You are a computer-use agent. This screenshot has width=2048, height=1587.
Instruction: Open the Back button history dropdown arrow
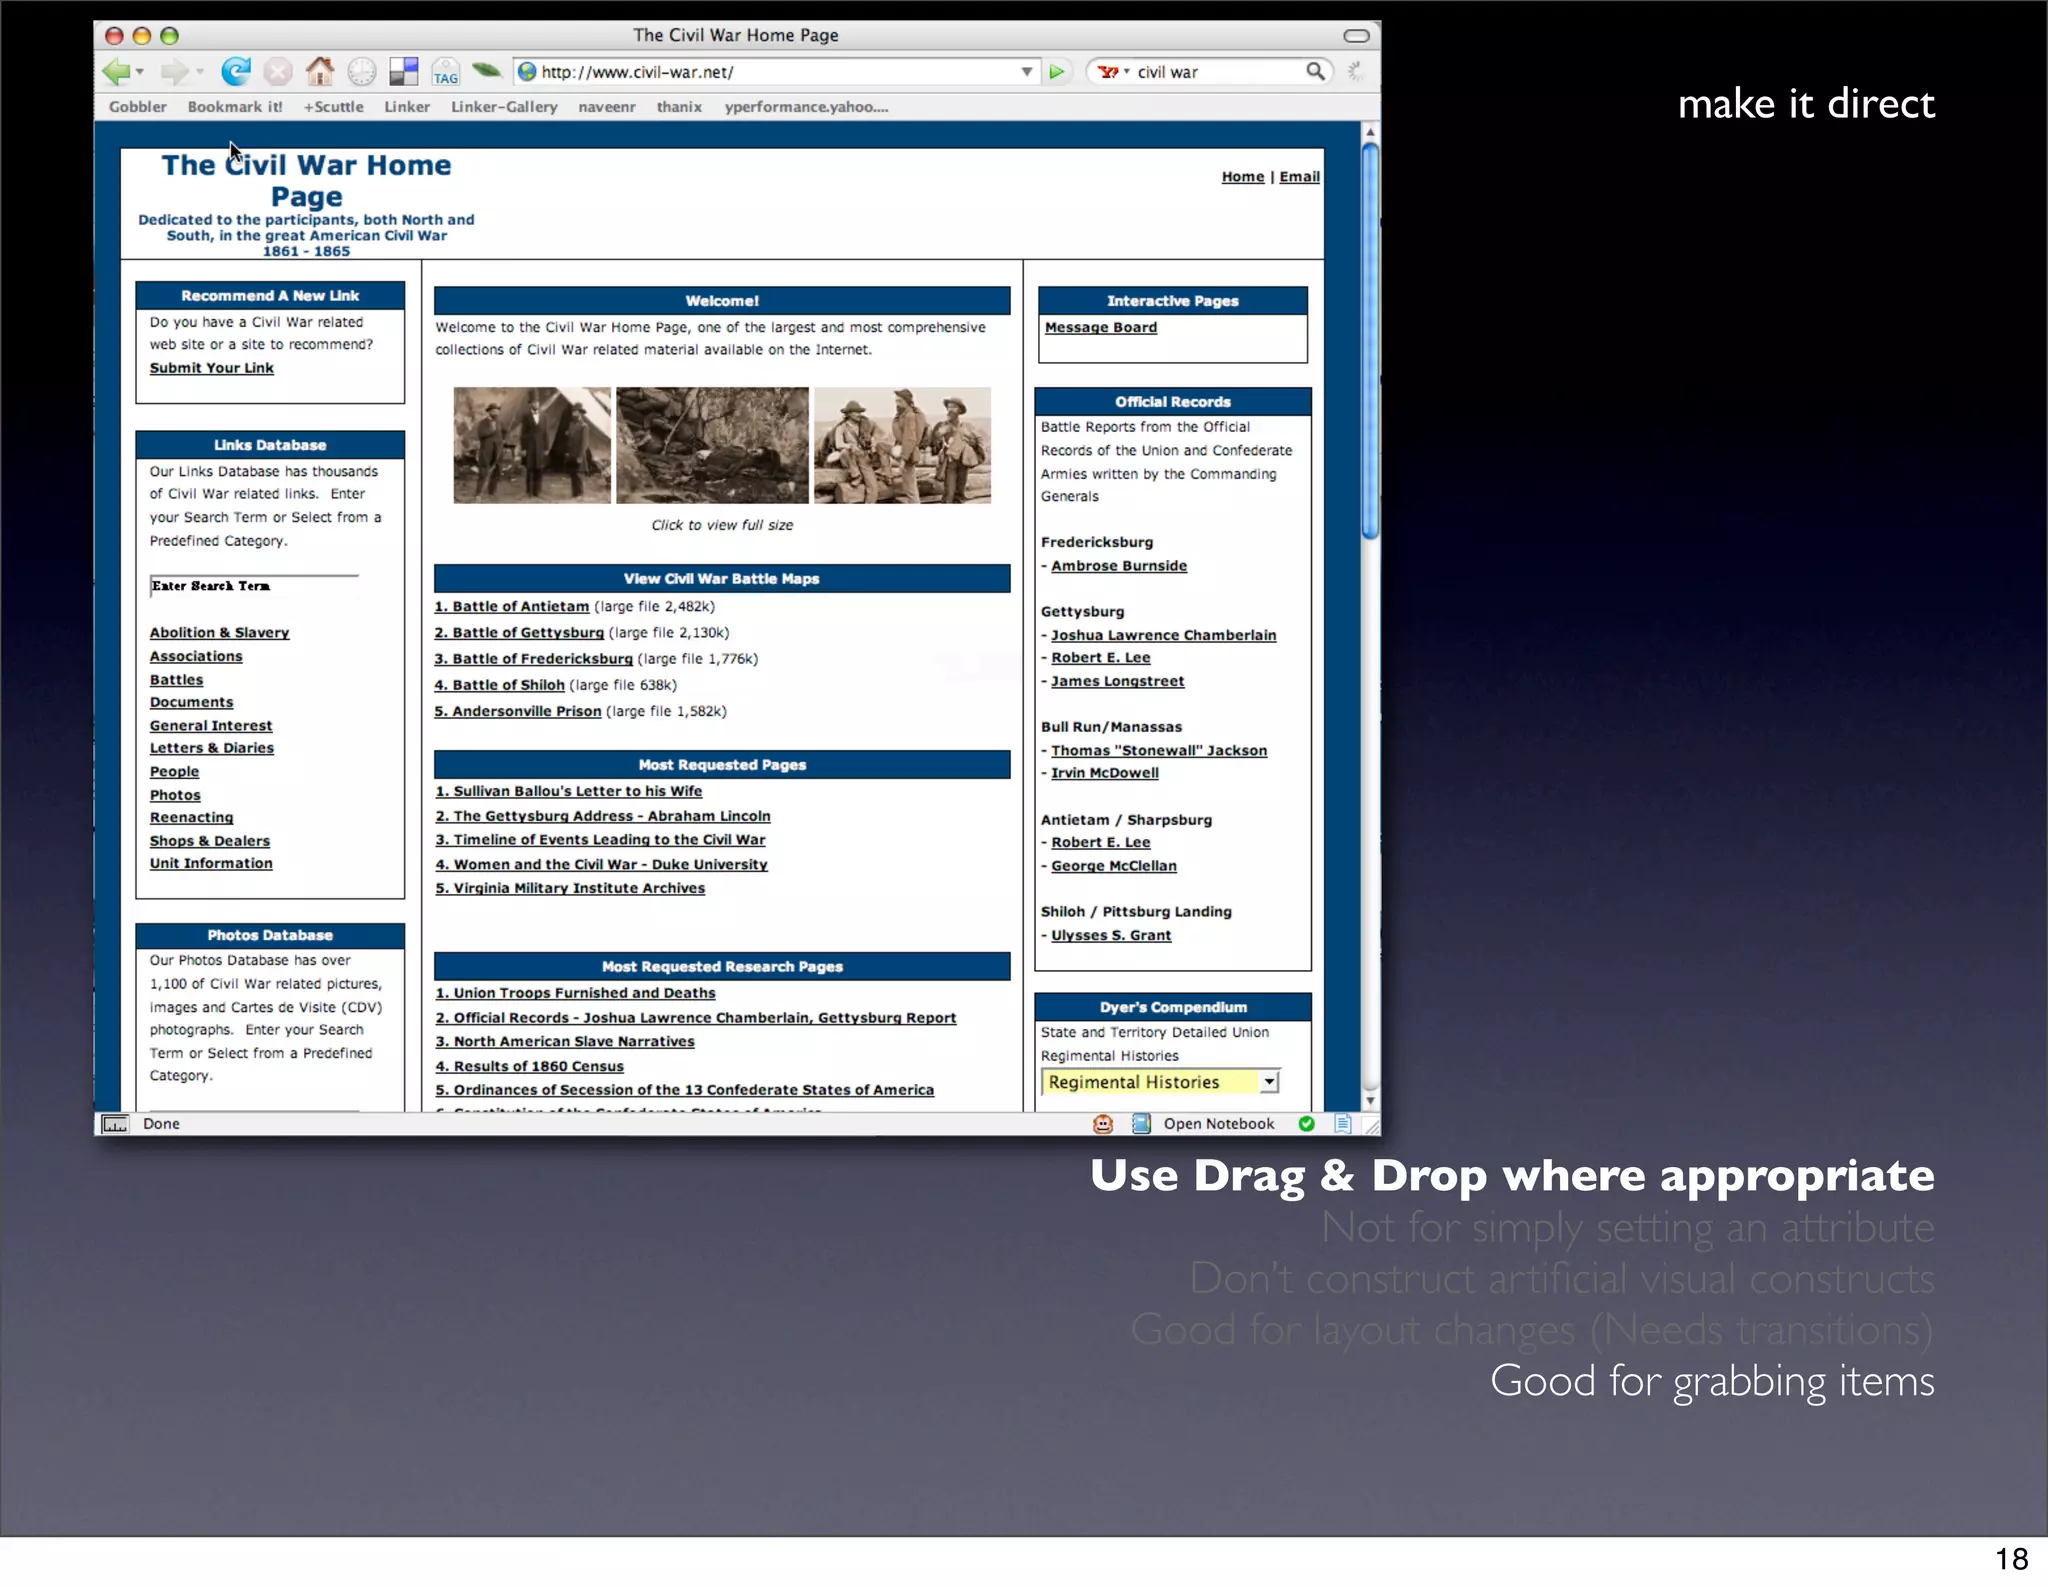coord(140,72)
